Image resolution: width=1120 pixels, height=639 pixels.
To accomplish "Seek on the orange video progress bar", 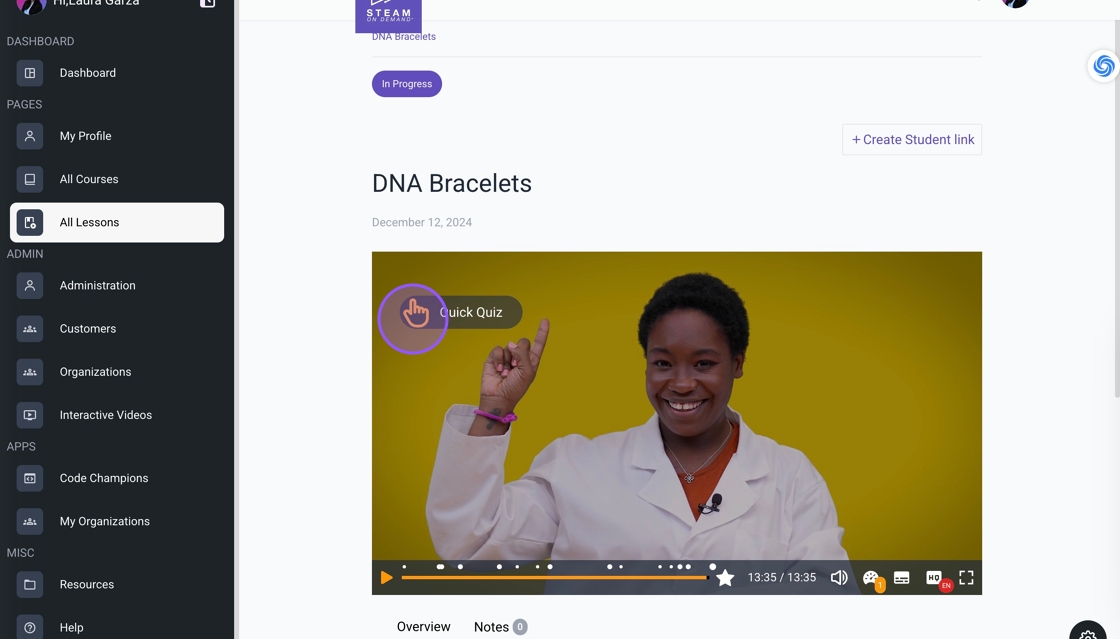I will point(554,578).
